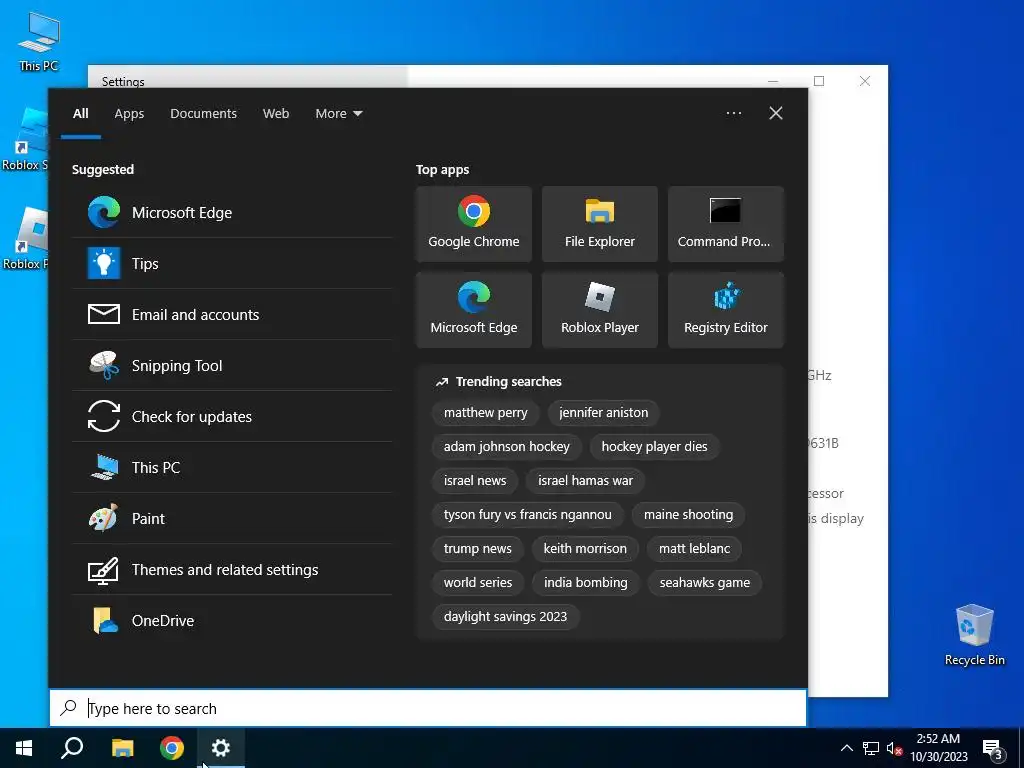Launch Snipping Tool from suggestions
The height and width of the screenshot is (768, 1024).
tap(232, 365)
